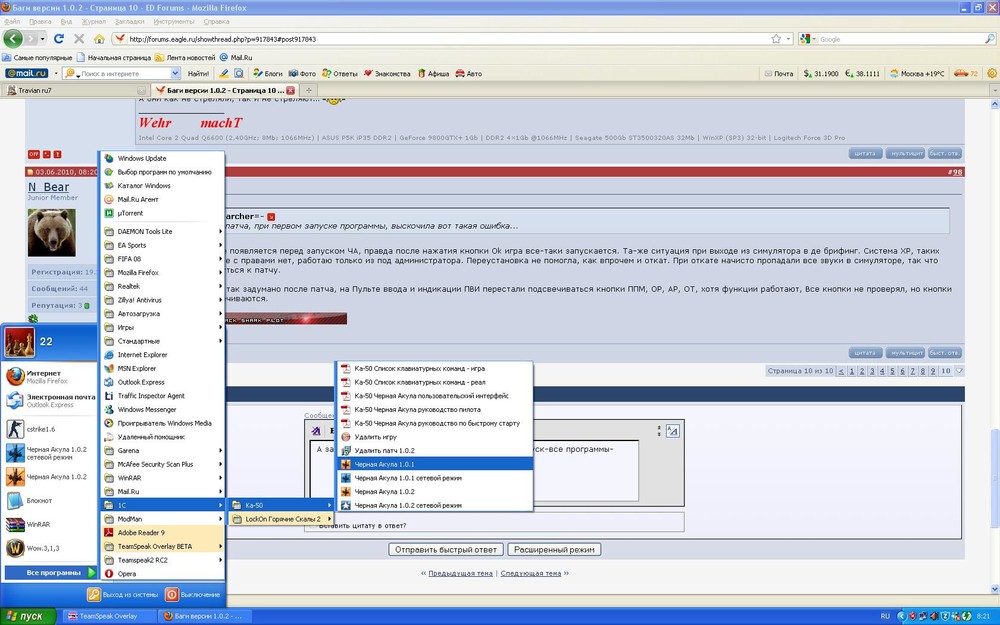Launch µTorrent from programs list
This screenshot has width=1000, height=625.
[163, 213]
